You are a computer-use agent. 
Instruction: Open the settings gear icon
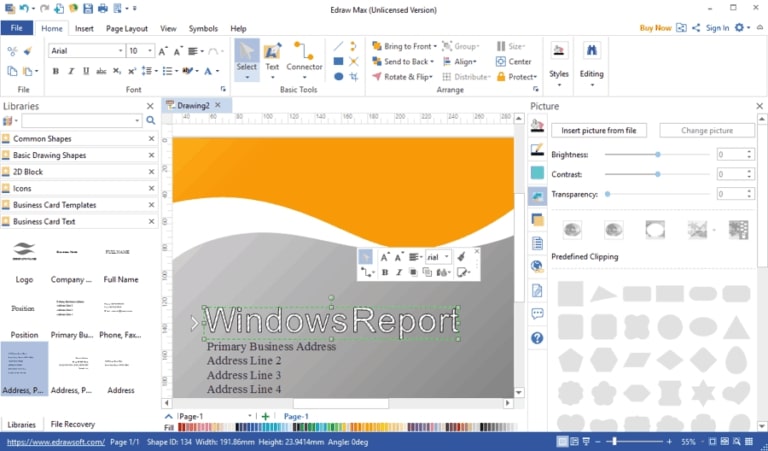pyautogui.click(x=739, y=28)
